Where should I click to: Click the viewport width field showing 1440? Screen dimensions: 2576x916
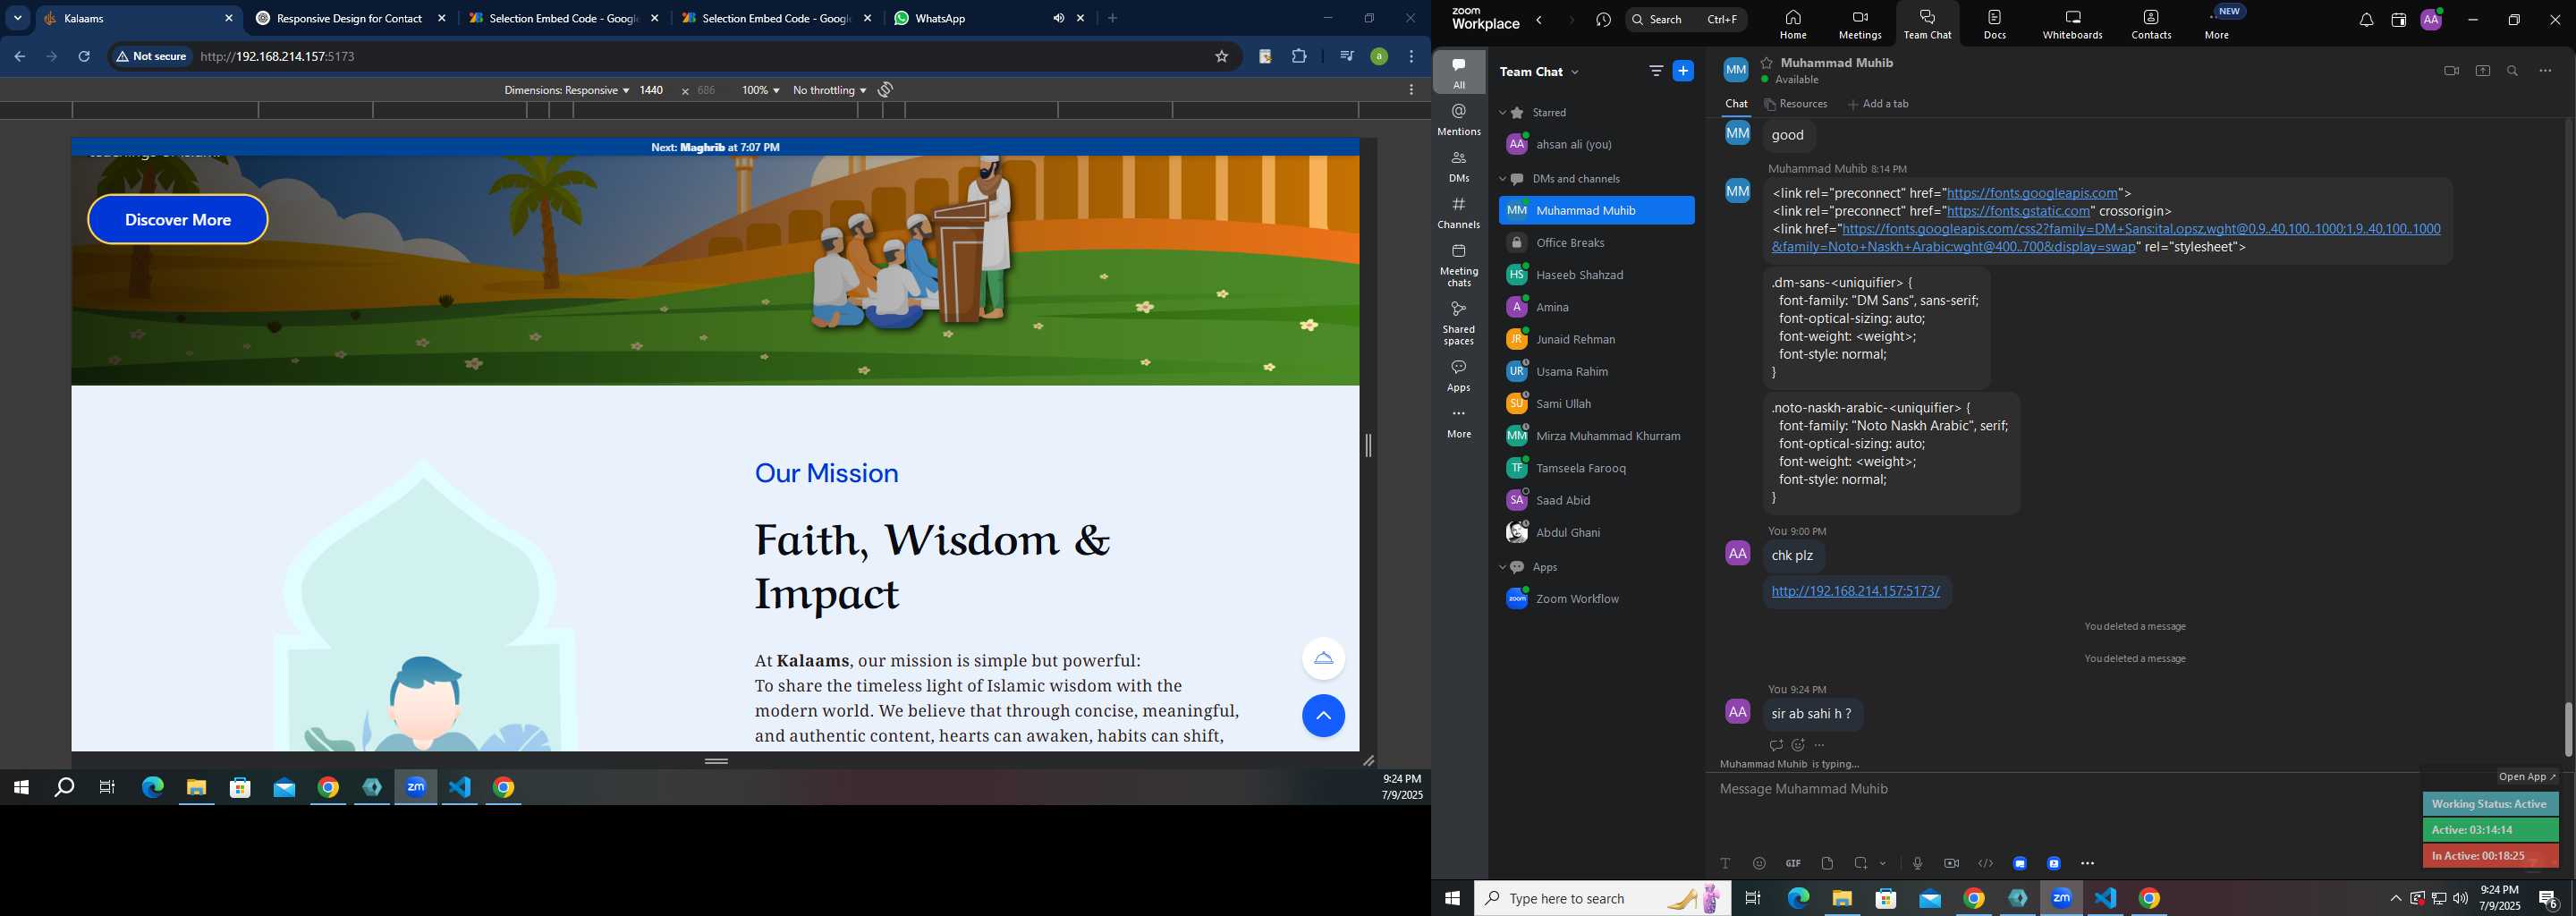[651, 90]
